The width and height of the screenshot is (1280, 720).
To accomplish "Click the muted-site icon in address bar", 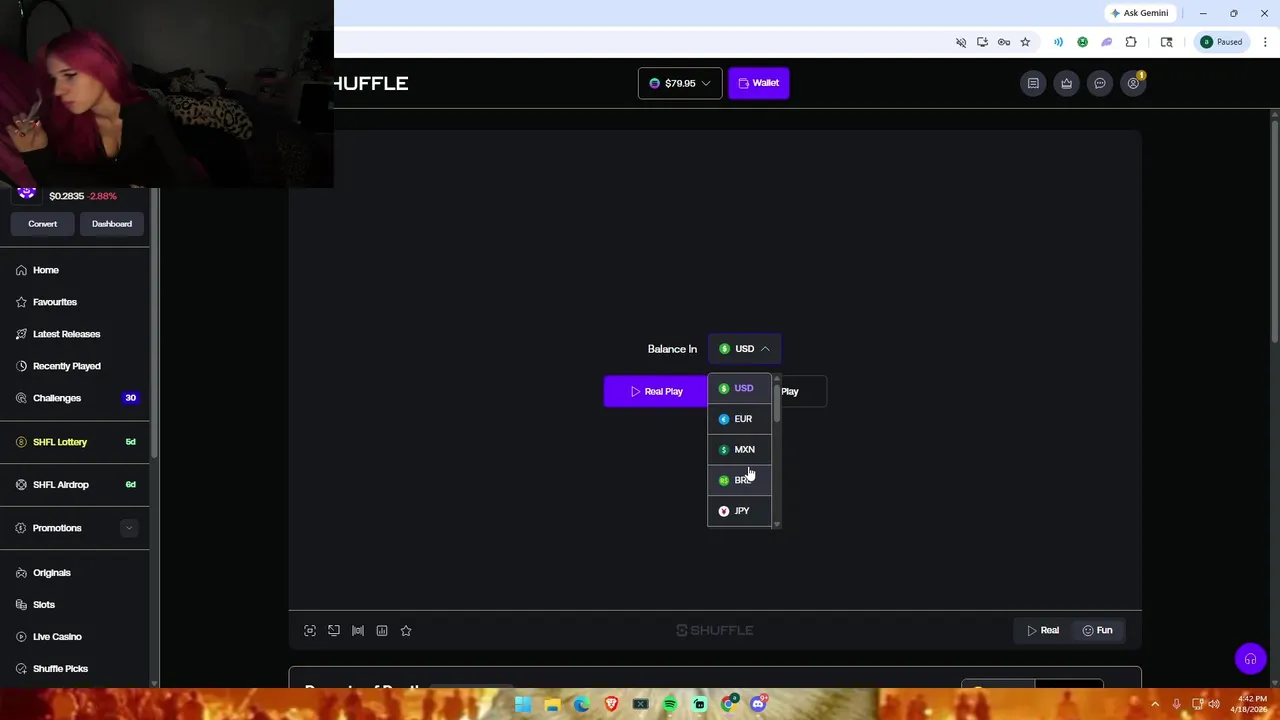I will 961,42.
